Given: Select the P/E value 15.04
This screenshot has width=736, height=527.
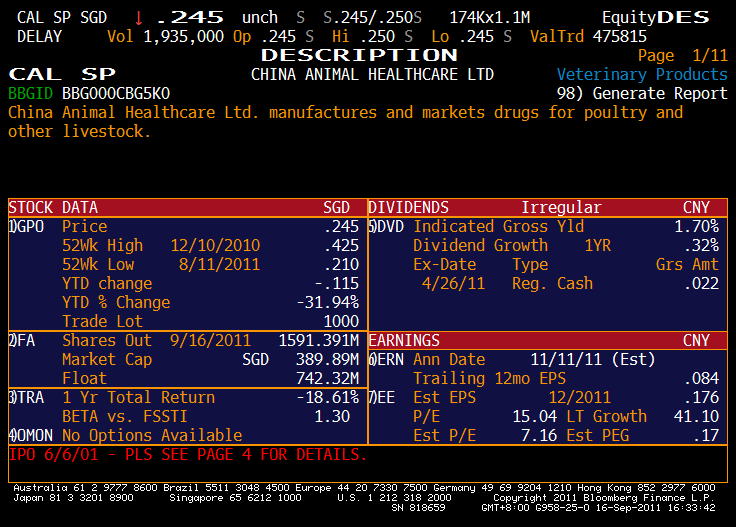Looking at the screenshot, I should tap(535, 417).
